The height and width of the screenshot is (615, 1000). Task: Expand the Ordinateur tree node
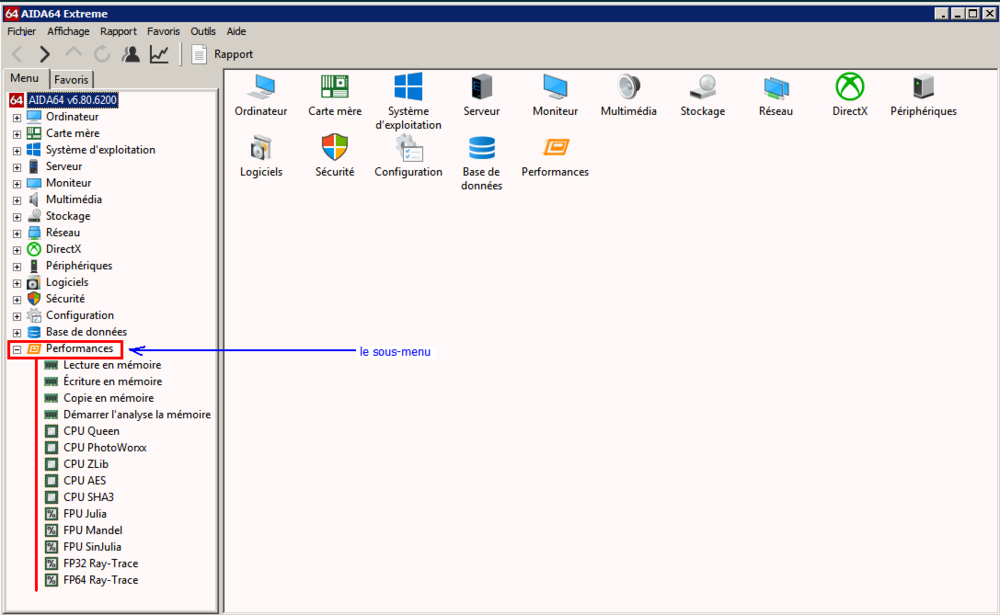tap(17, 118)
